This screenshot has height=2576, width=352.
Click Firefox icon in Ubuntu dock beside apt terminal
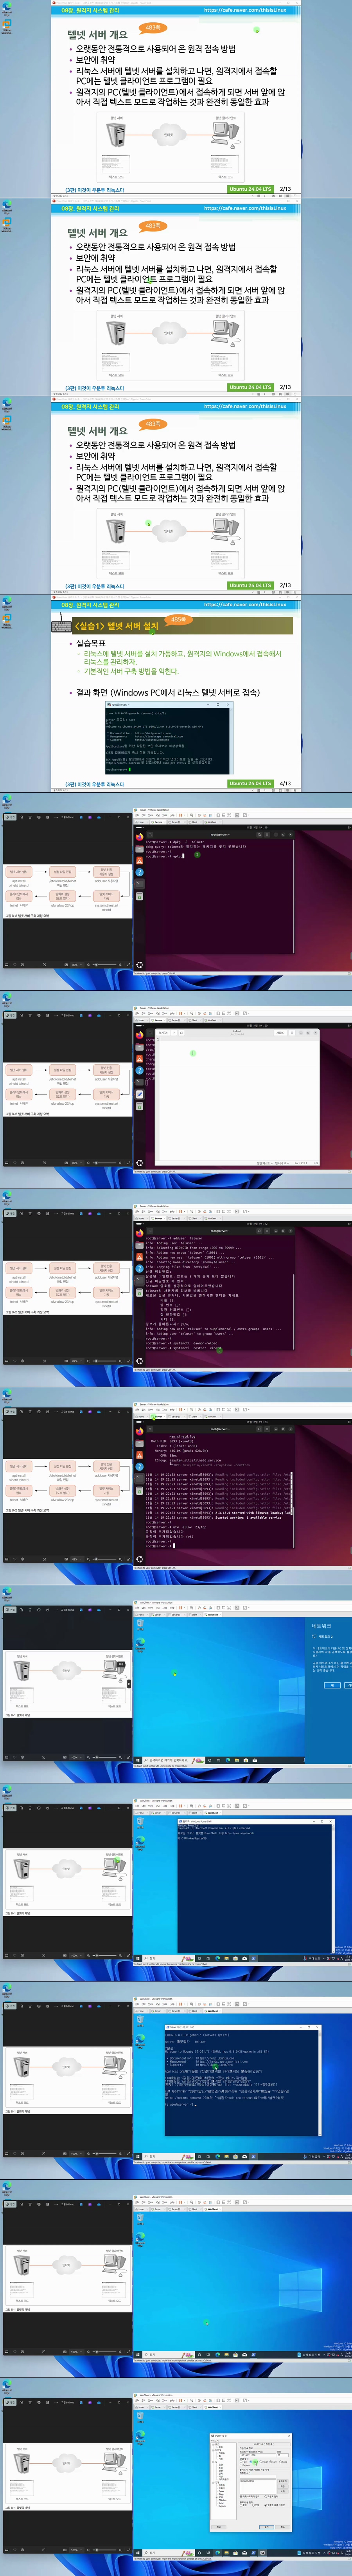click(139, 837)
